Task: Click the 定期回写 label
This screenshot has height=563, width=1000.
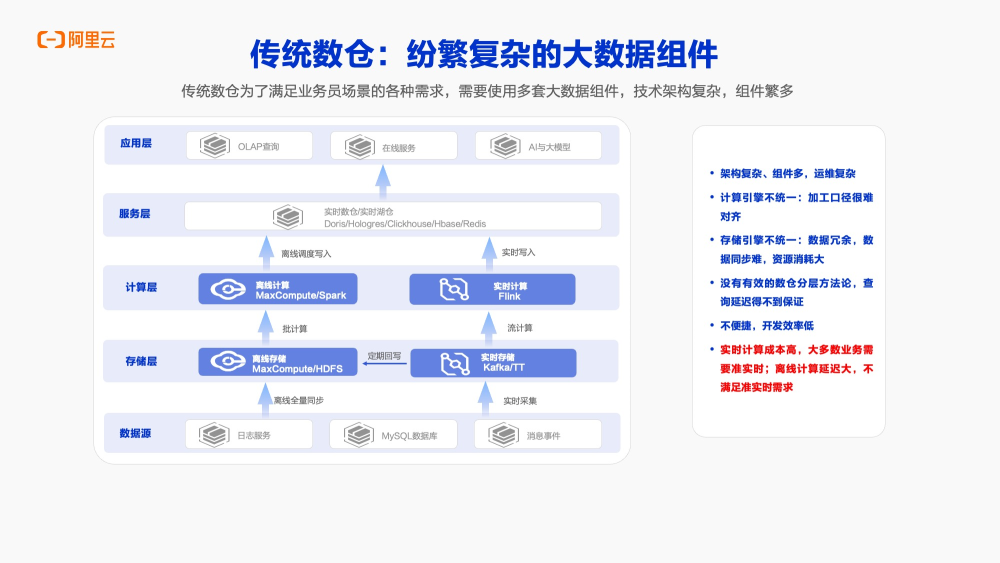Action: [385, 356]
